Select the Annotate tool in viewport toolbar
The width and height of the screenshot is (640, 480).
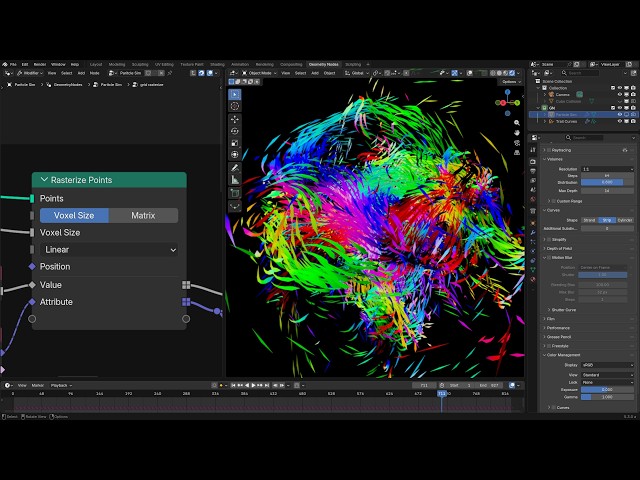234,168
